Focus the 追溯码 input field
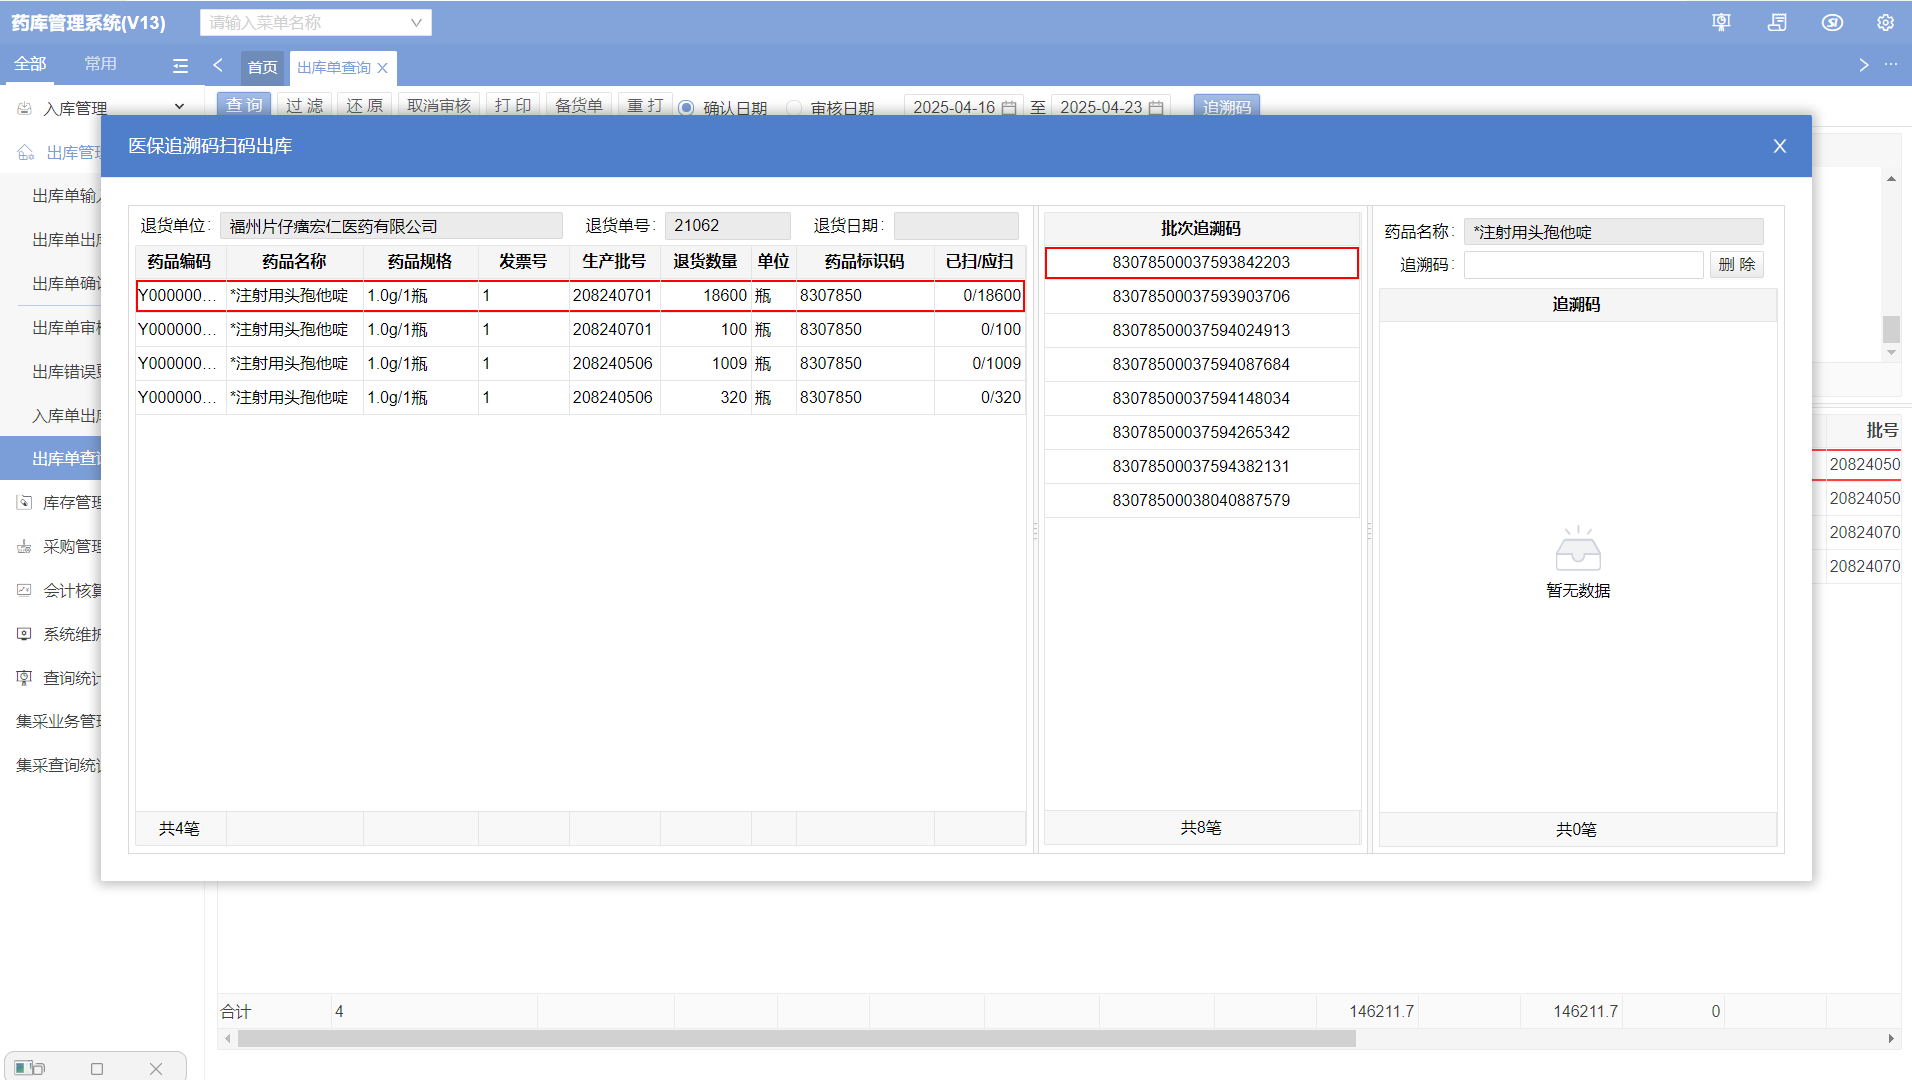This screenshot has height=1080, width=1912. click(x=1584, y=264)
